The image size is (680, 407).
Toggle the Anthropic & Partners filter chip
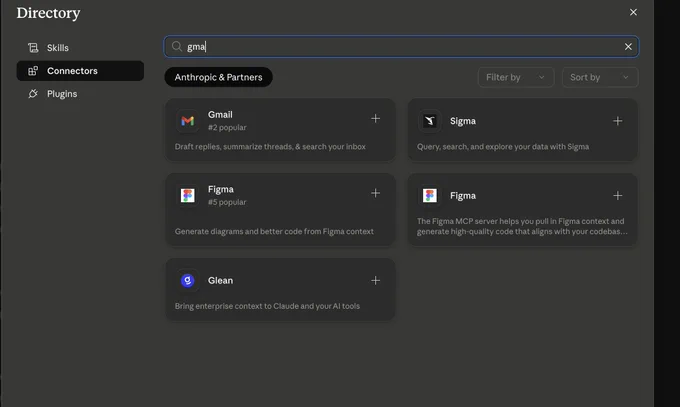219,77
